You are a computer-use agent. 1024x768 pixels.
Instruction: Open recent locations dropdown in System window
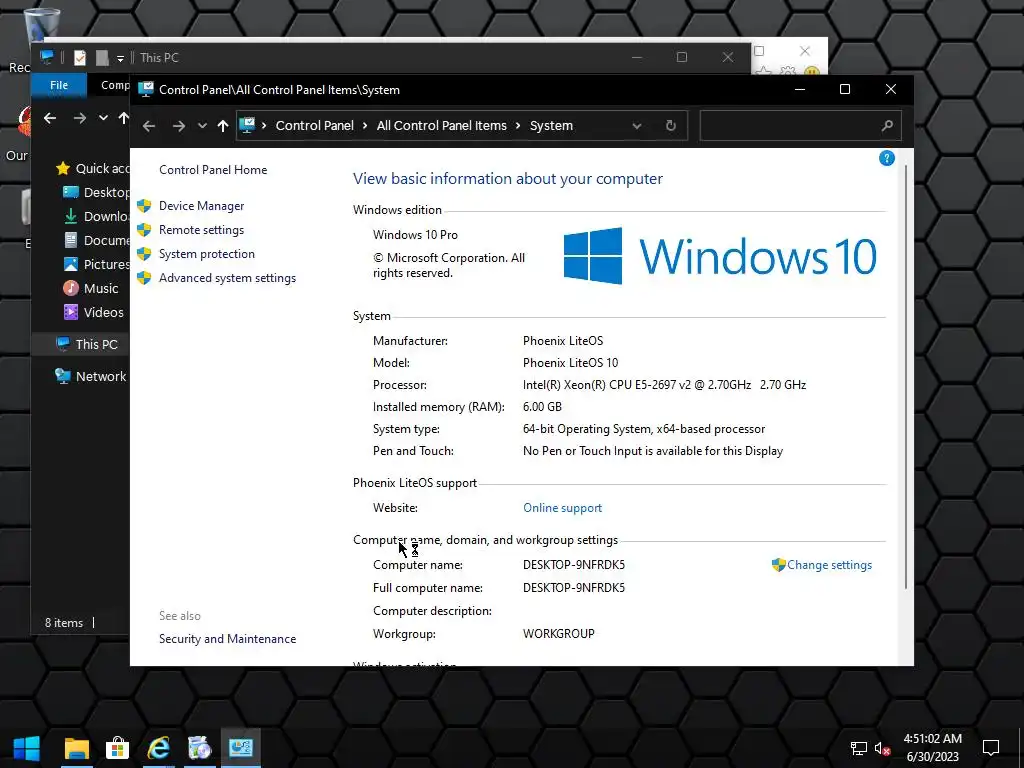tap(202, 126)
